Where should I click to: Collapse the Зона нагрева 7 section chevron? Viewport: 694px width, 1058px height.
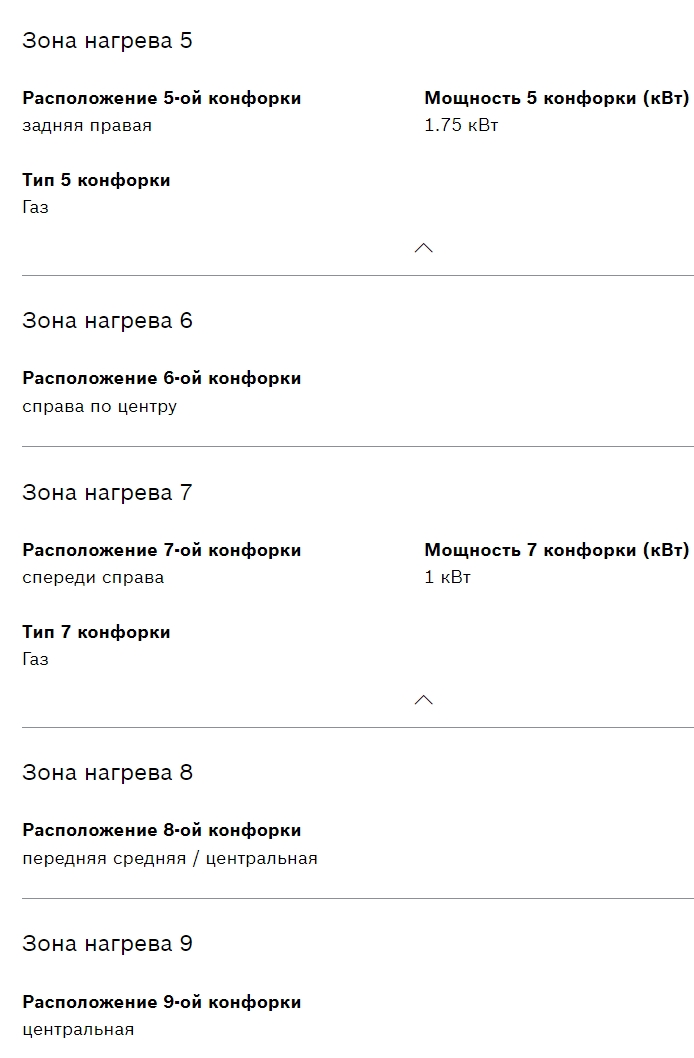pos(423,700)
